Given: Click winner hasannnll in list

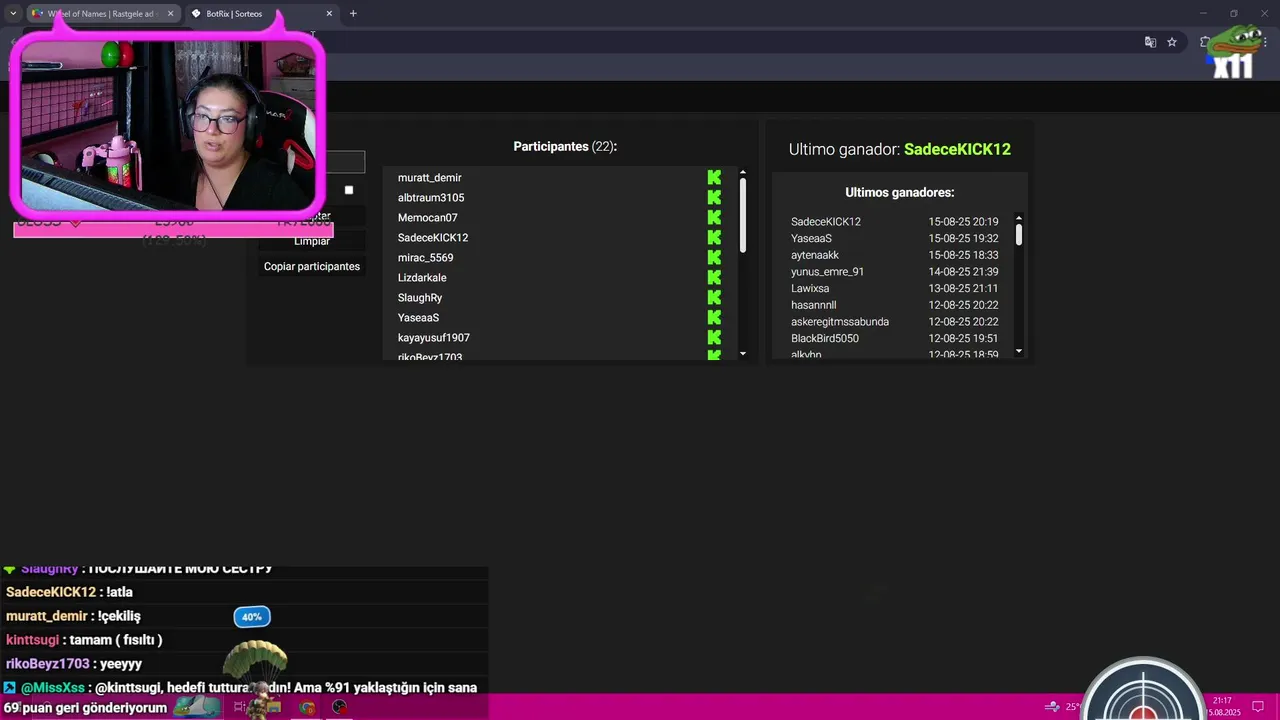Looking at the screenshot, I should pyautogui.click(x=814, y=305).
